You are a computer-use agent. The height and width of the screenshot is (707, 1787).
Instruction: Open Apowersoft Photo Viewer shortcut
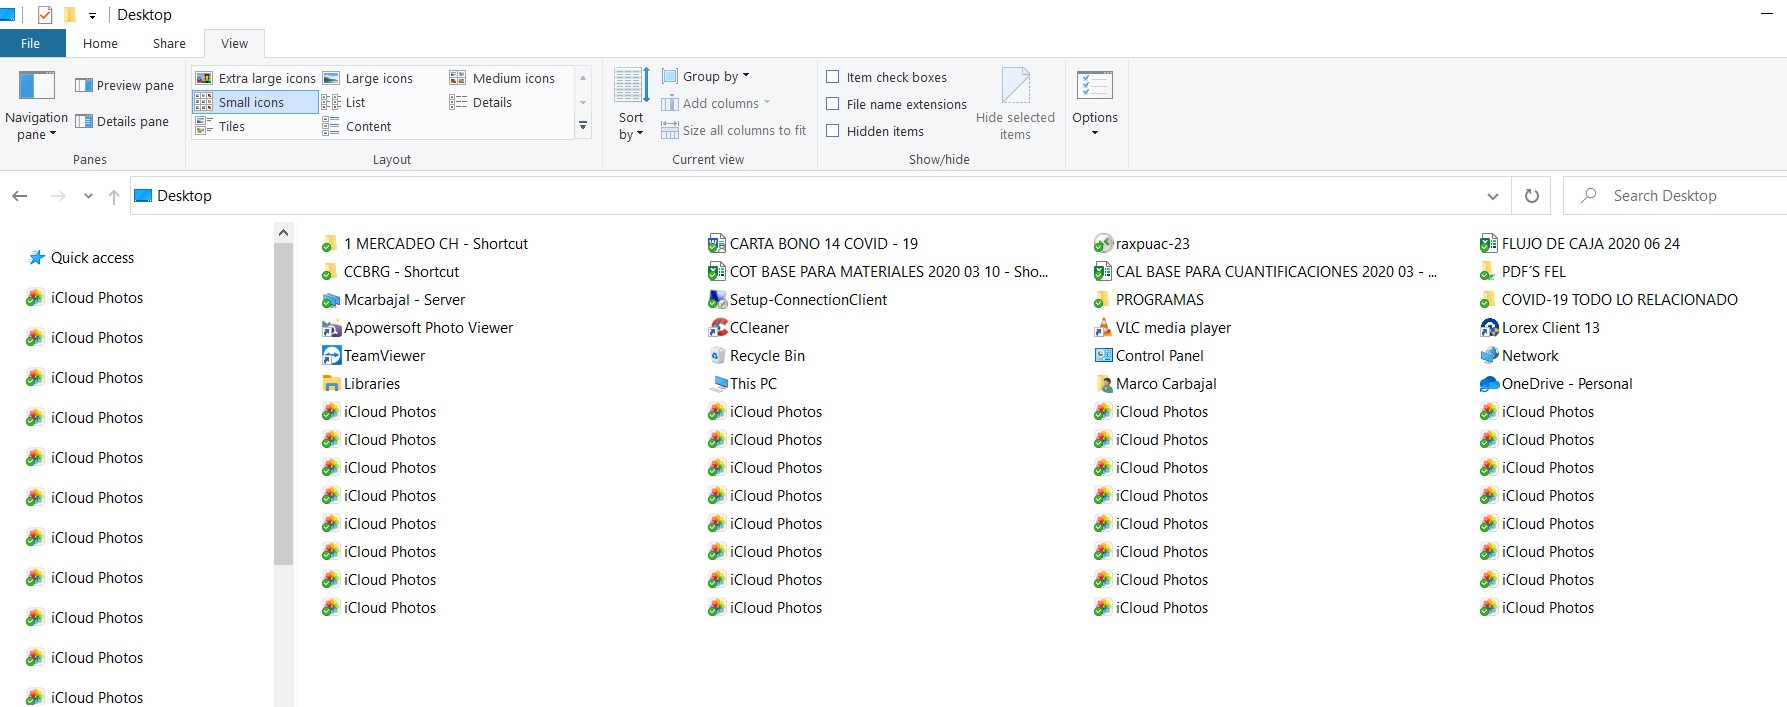click(417, 327)
